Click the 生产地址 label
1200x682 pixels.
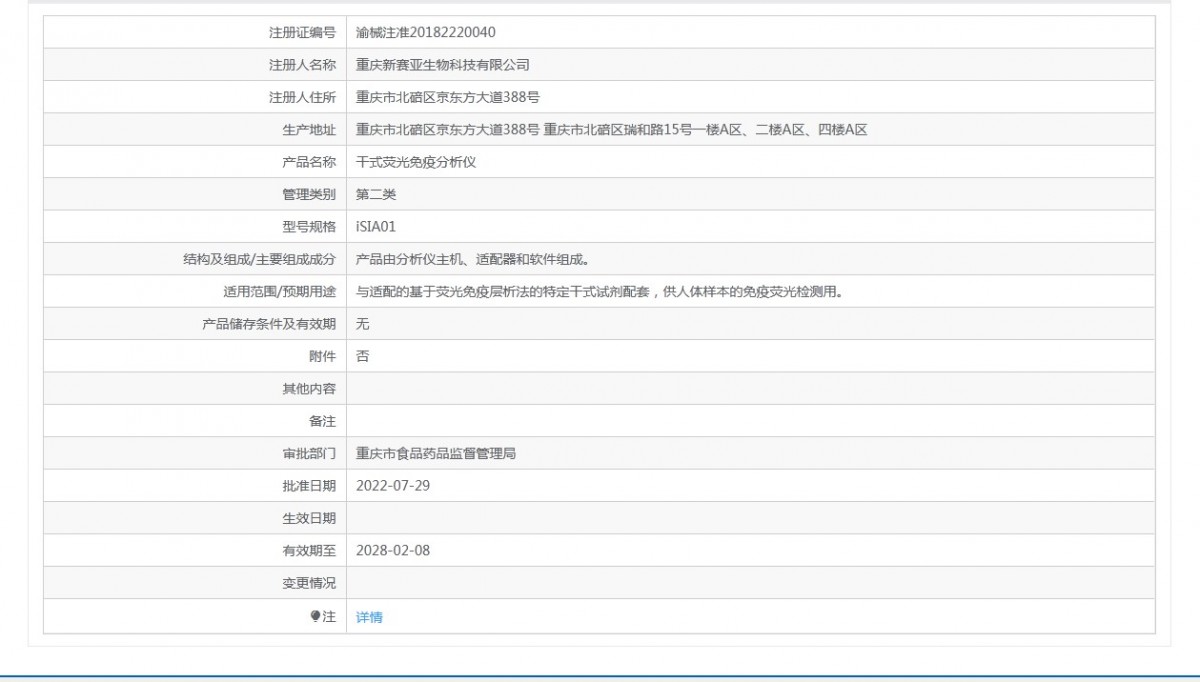(310, 130)
